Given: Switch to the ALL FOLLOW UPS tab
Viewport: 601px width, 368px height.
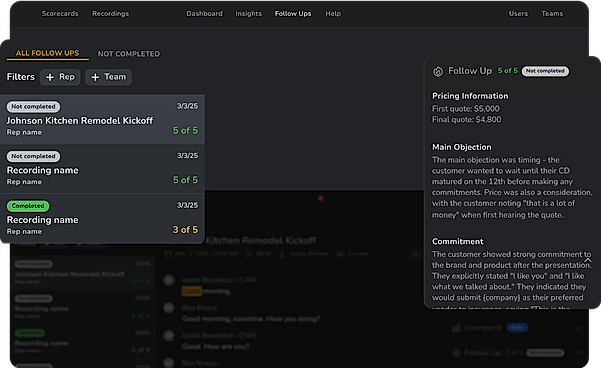Looking at the screenshot, I should [x=48, y=53].
